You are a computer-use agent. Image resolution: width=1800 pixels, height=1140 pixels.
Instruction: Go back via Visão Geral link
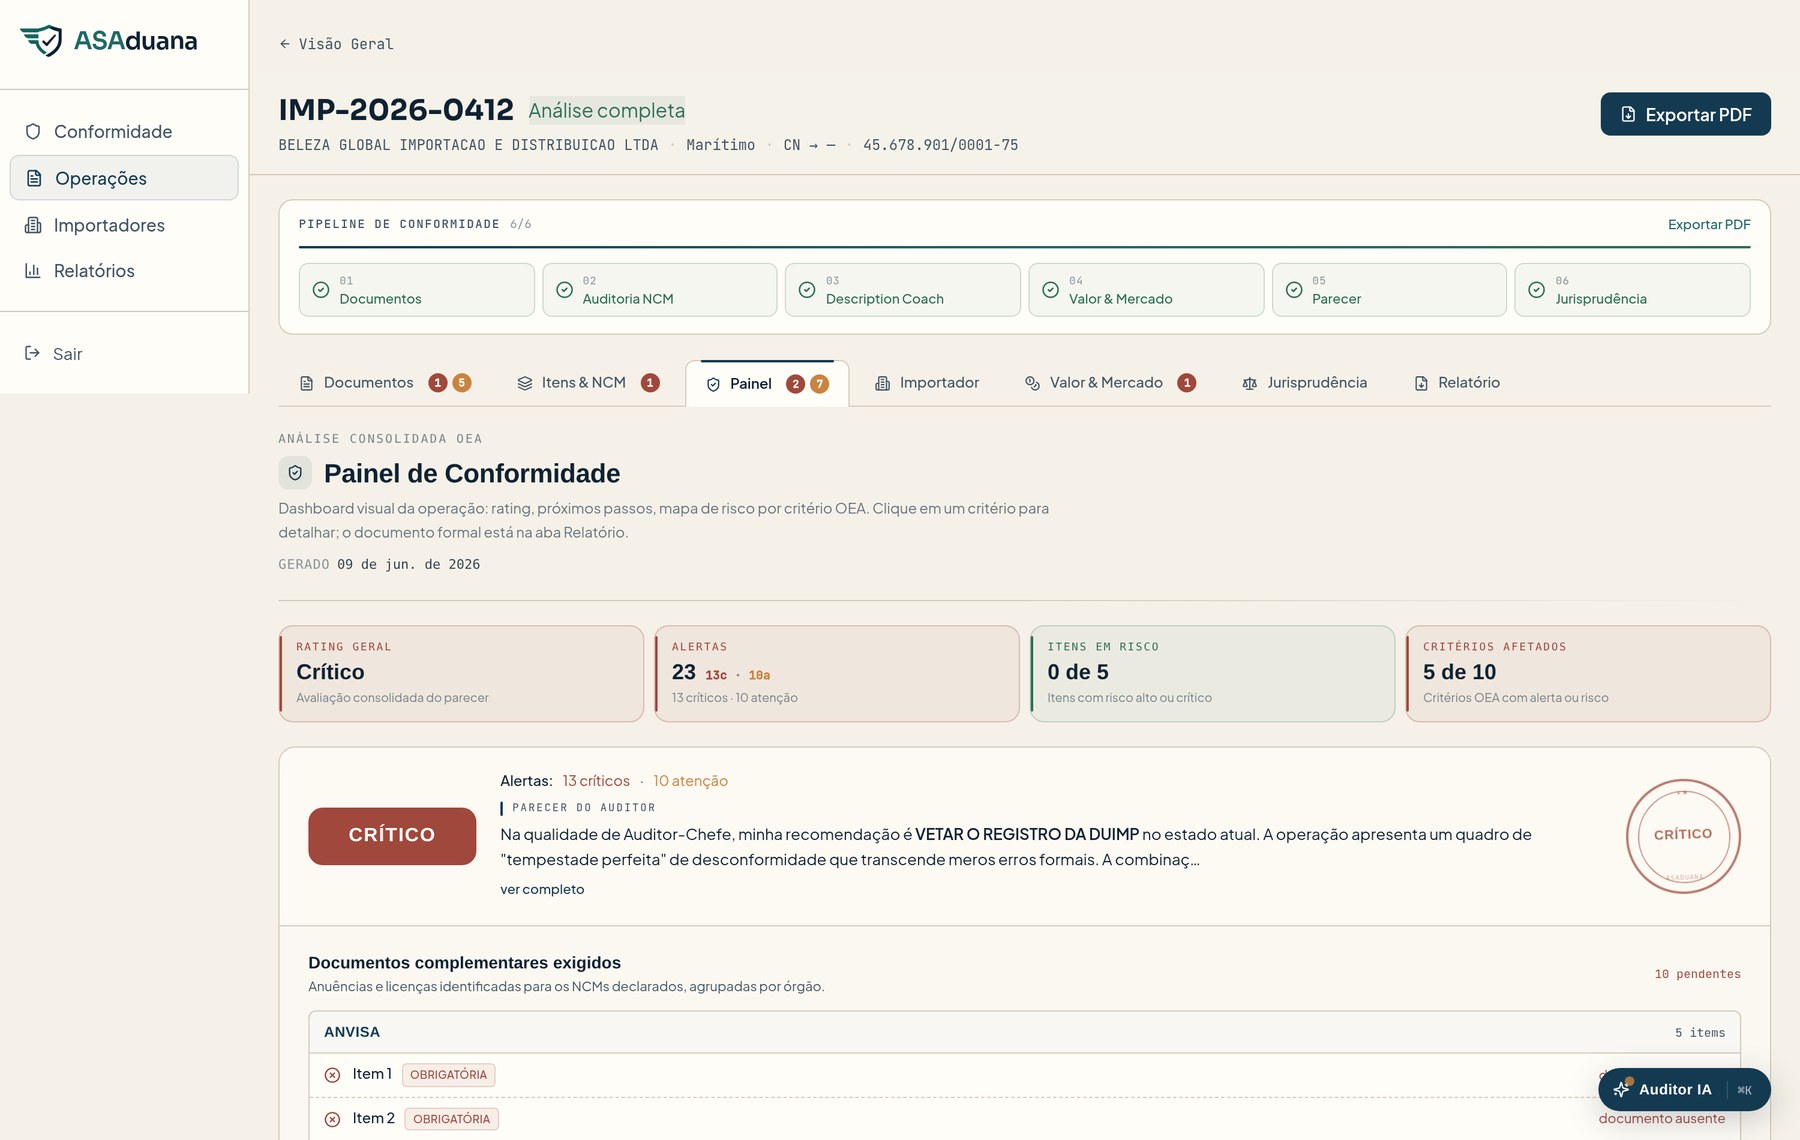[x=336, y=44]
